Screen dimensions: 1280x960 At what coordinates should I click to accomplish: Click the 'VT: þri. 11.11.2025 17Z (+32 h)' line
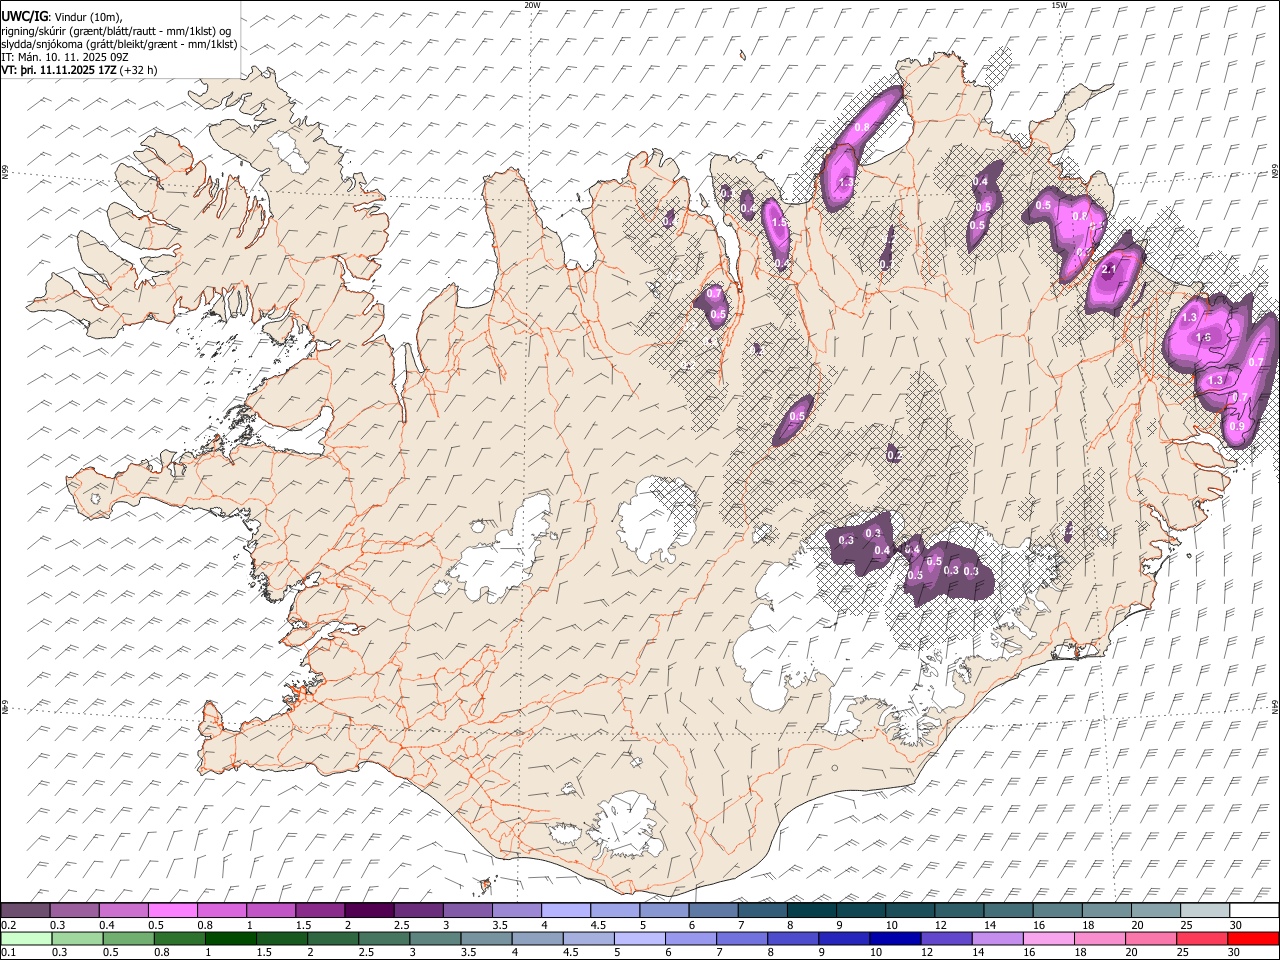(79, 70)
